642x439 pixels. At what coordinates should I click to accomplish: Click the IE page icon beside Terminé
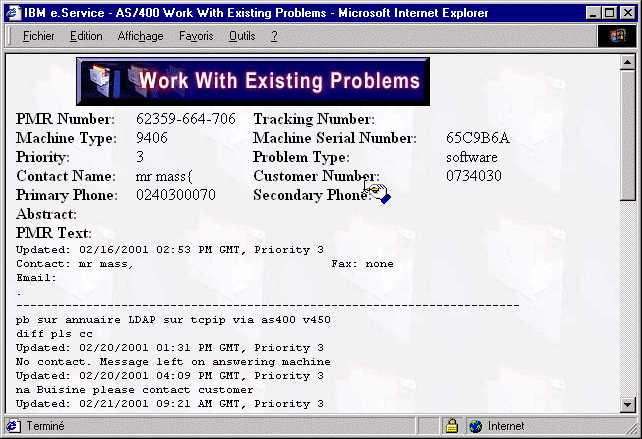coord(13,426)
